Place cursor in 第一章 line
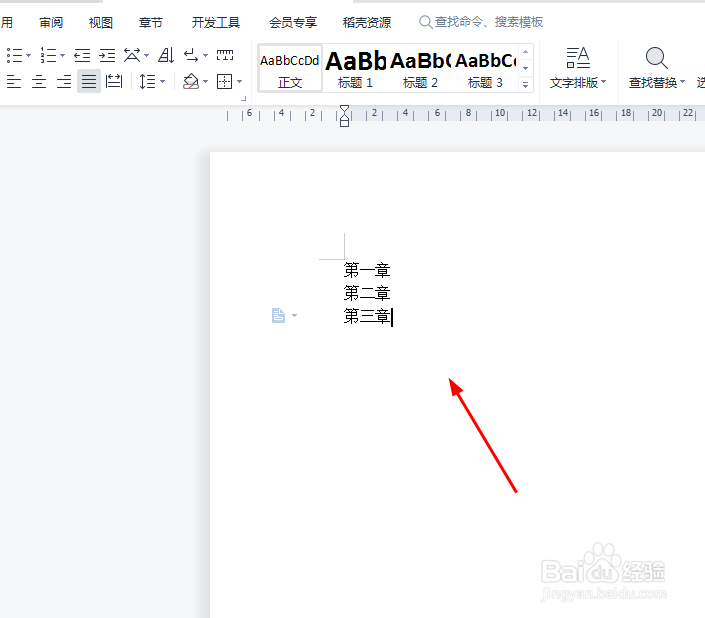705x618 pixels. coord(367,270)
